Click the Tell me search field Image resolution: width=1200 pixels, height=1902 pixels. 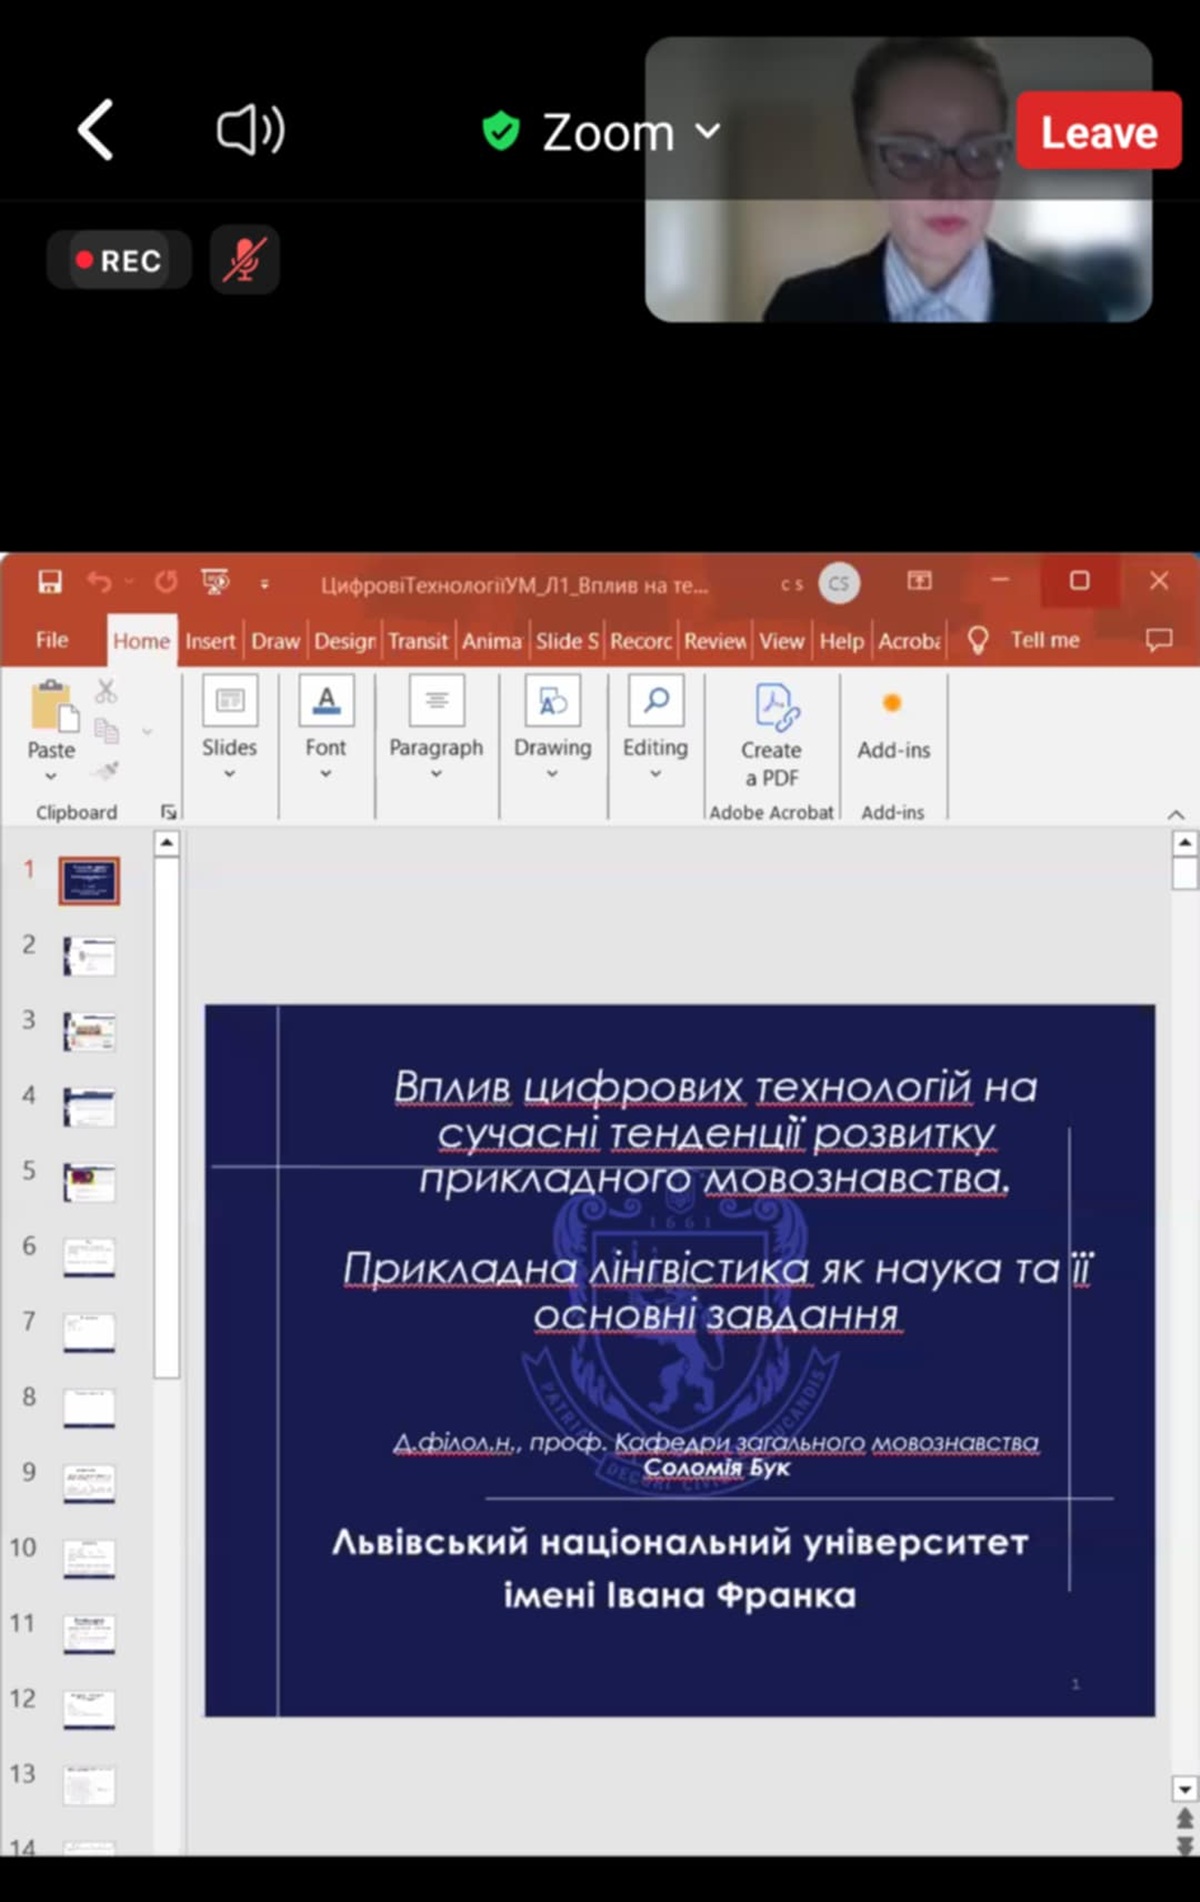1043,640
